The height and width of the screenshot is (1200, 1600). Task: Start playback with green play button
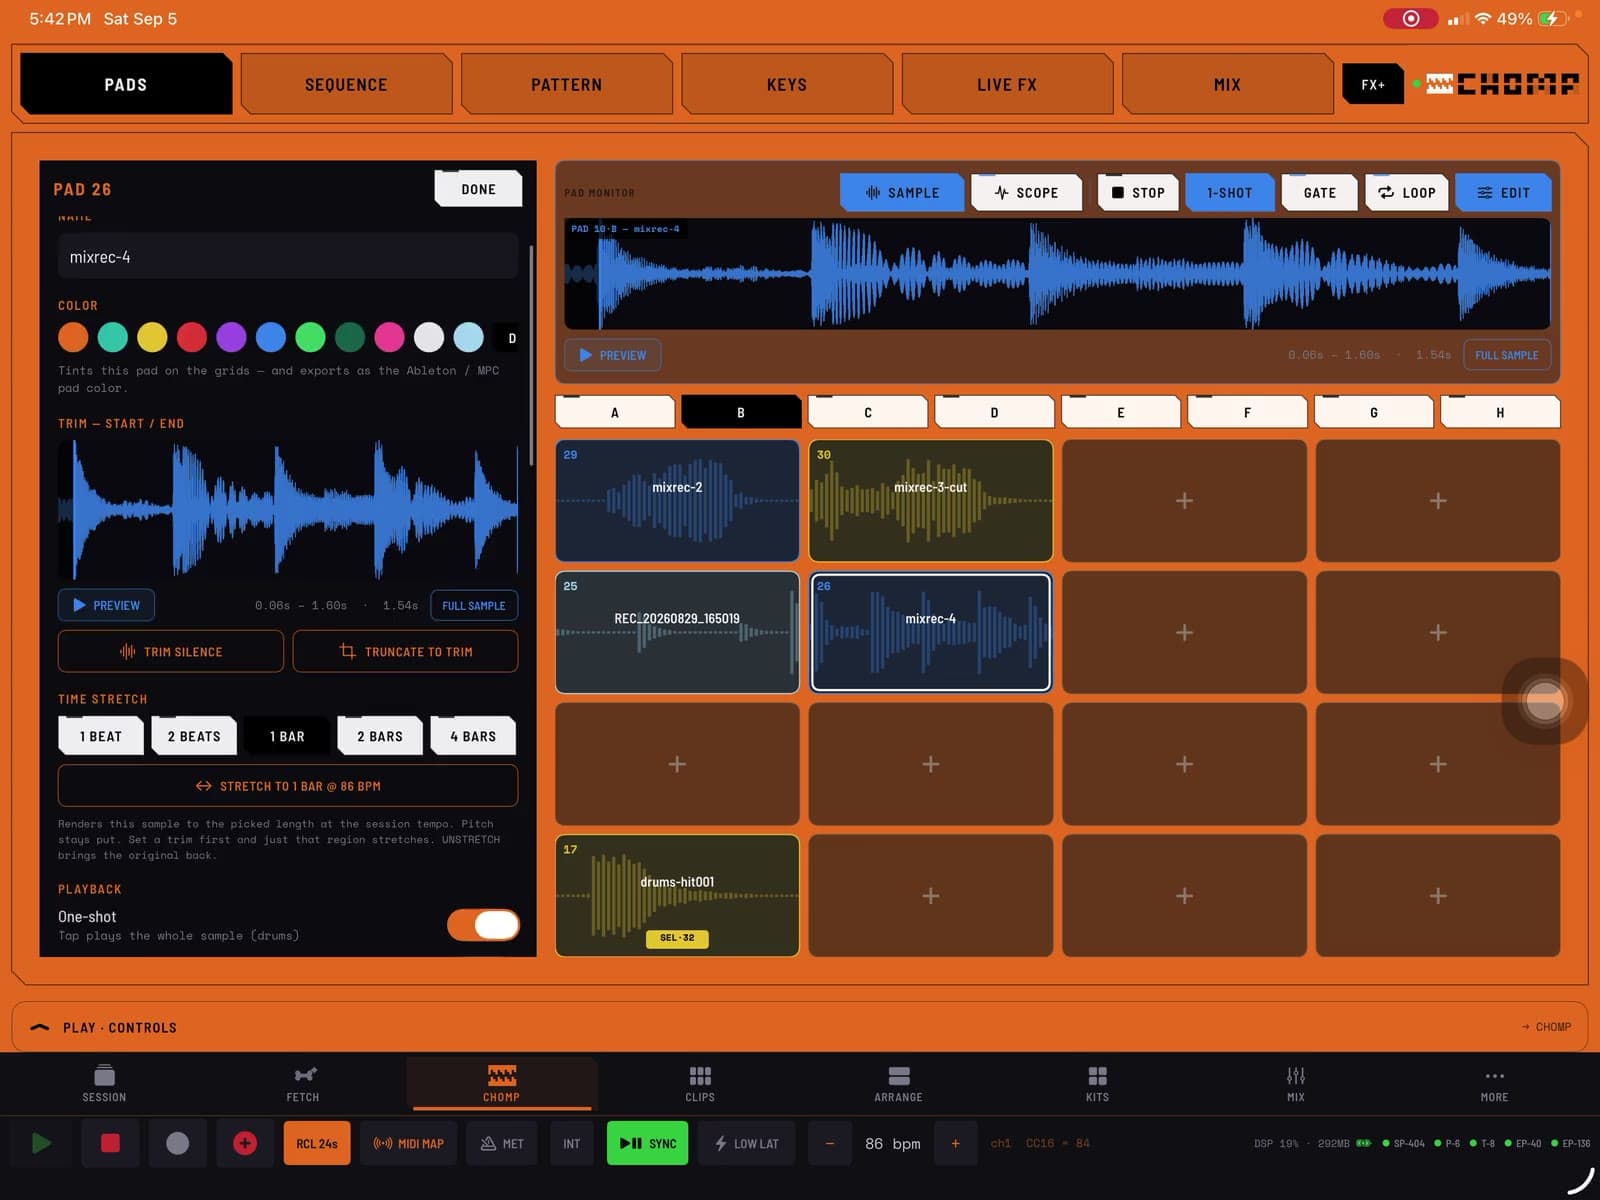click(42, 1143)
